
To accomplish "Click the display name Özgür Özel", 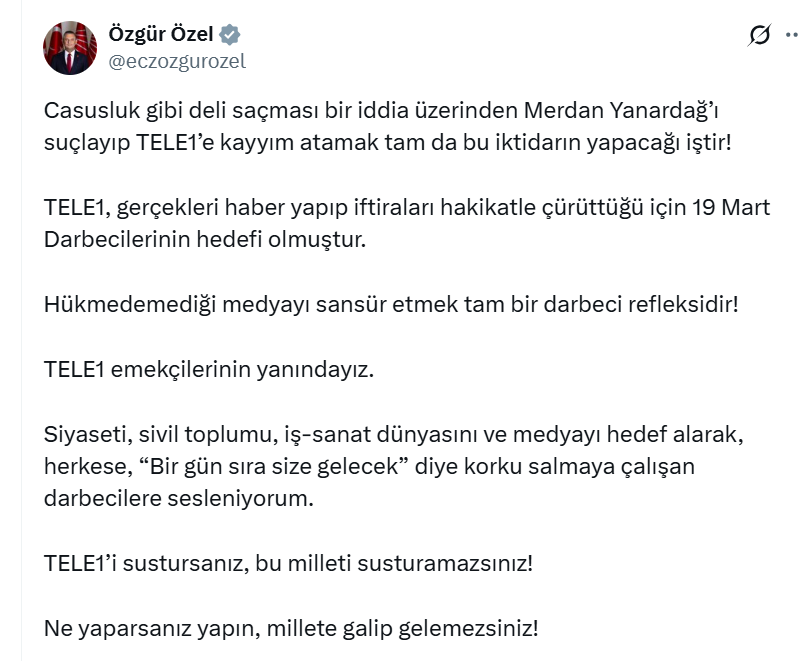I will tap(160, 35).
